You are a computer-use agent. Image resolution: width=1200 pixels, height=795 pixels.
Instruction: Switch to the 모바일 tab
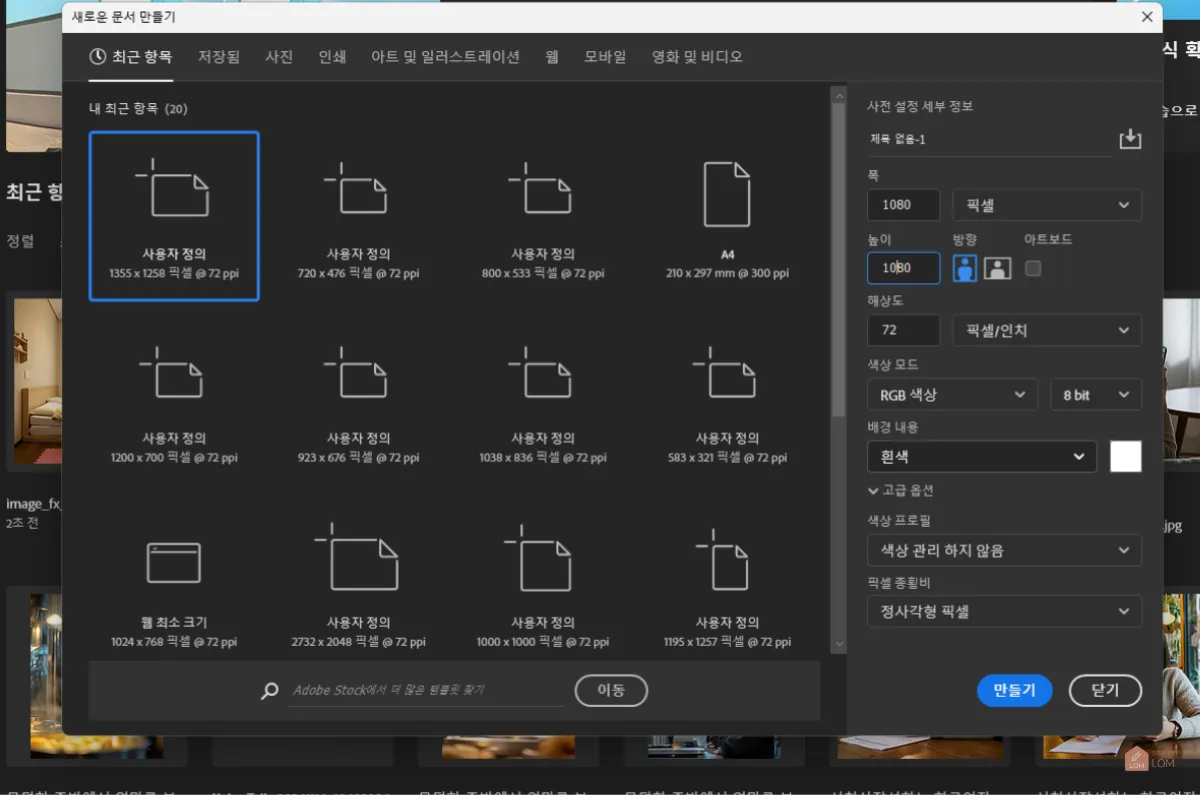click(605, 57)
